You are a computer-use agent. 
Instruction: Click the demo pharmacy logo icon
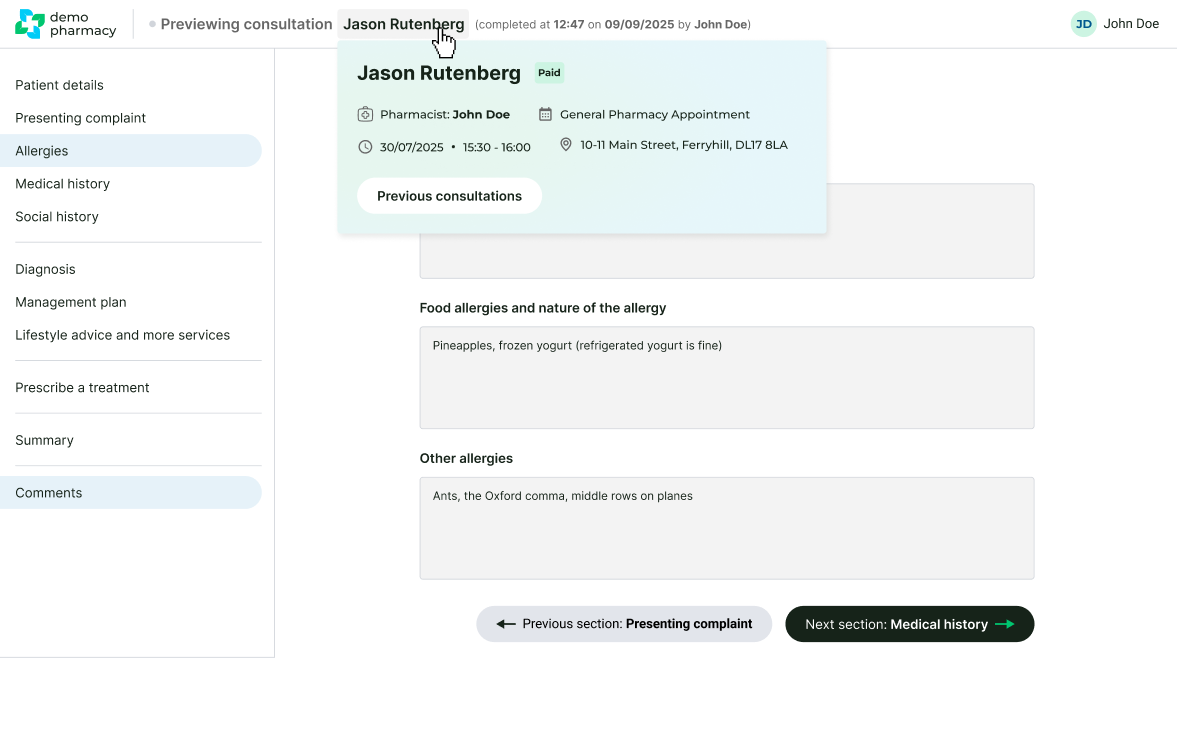point(30,24)
